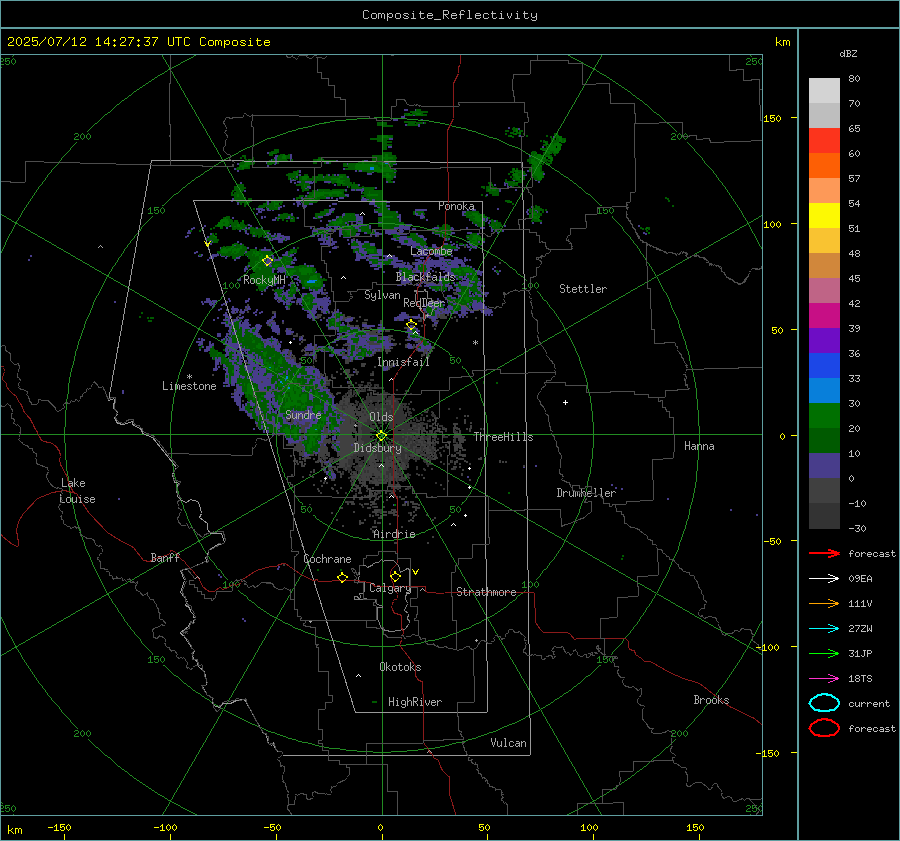Click the asterisk marker above Limestone
The image size is (900, 841).
189,377
